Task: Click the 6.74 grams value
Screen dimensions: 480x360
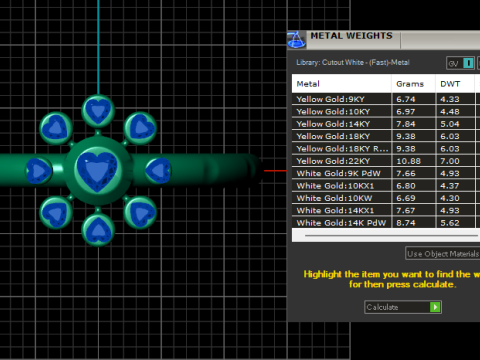Action: (406, 99)
